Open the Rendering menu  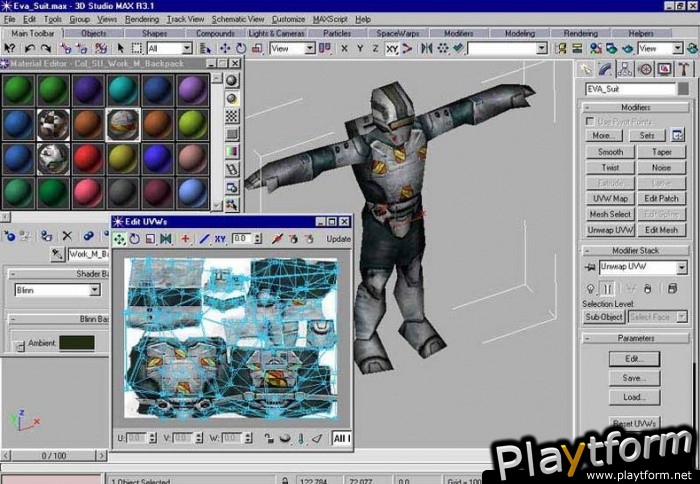[x=142, y=19]
